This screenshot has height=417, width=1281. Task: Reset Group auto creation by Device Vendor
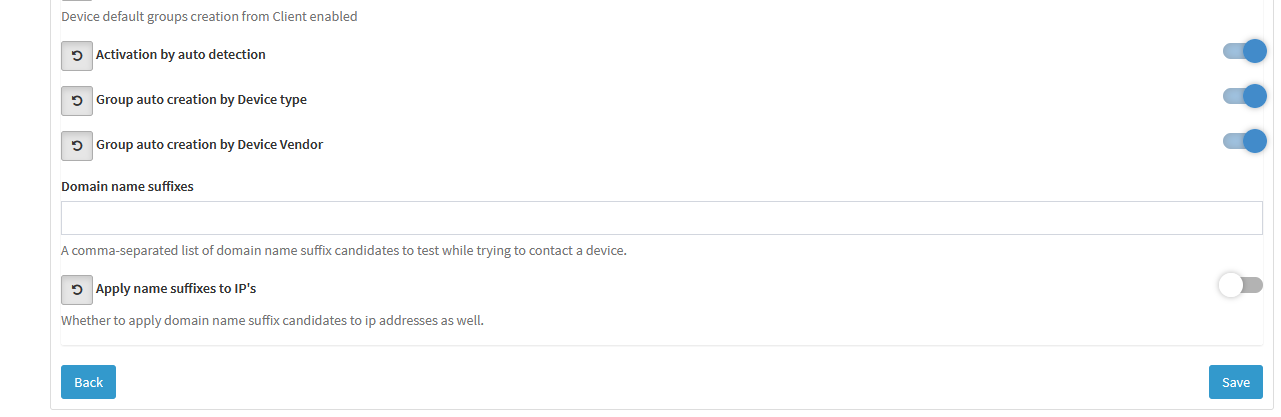(77, 145)
